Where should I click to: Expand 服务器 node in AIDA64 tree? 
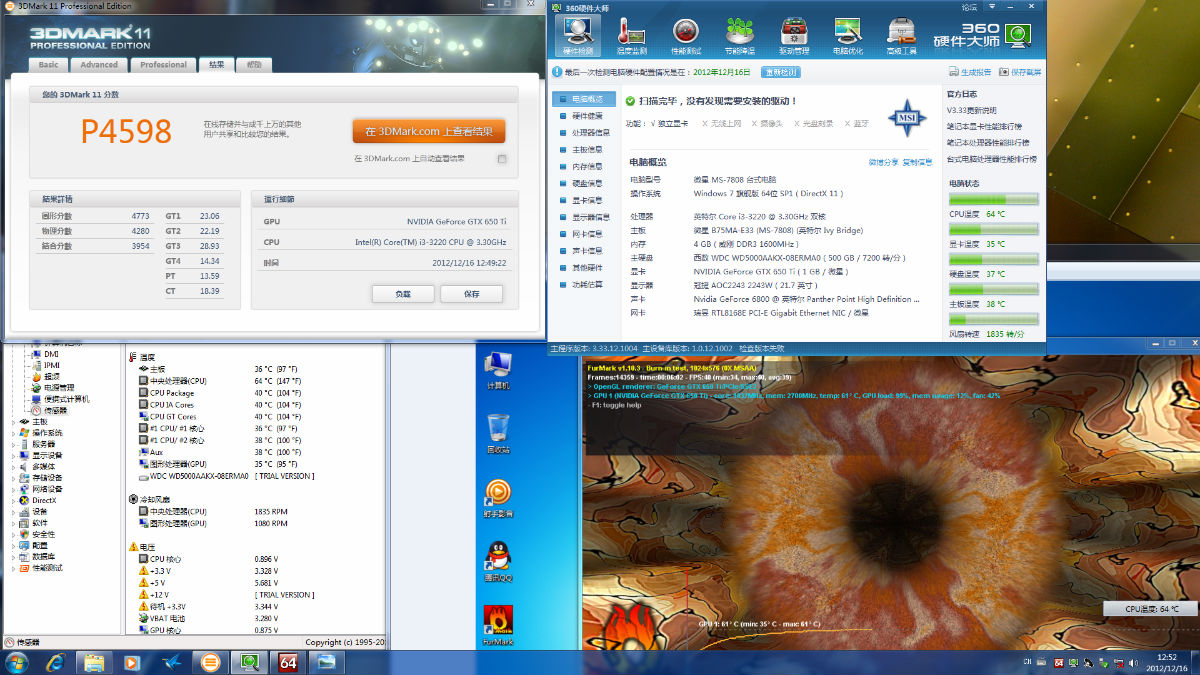14,444
